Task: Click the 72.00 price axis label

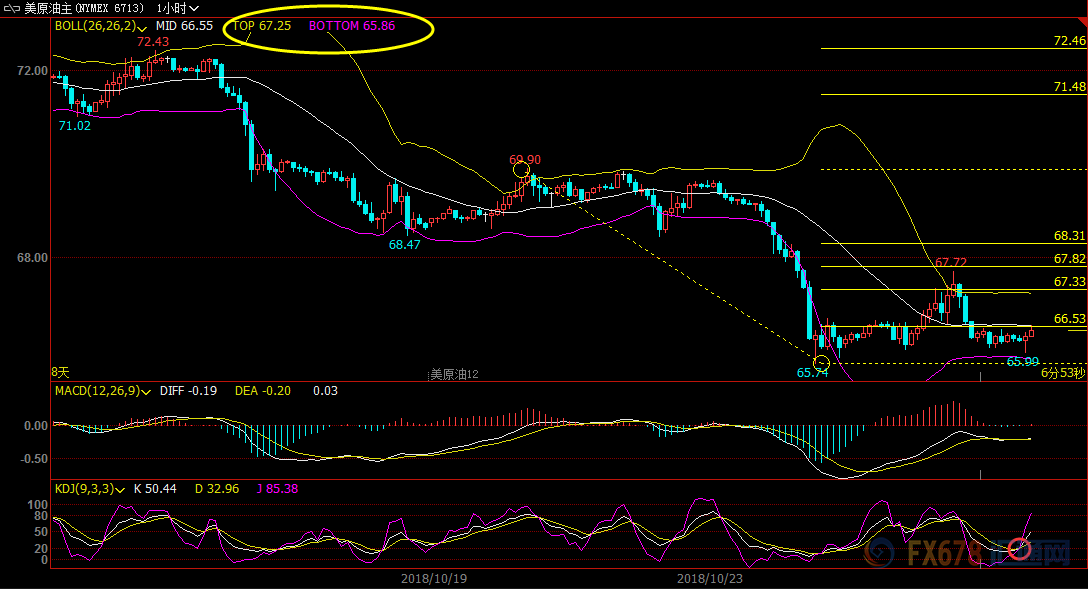Action: pos(32,71)
